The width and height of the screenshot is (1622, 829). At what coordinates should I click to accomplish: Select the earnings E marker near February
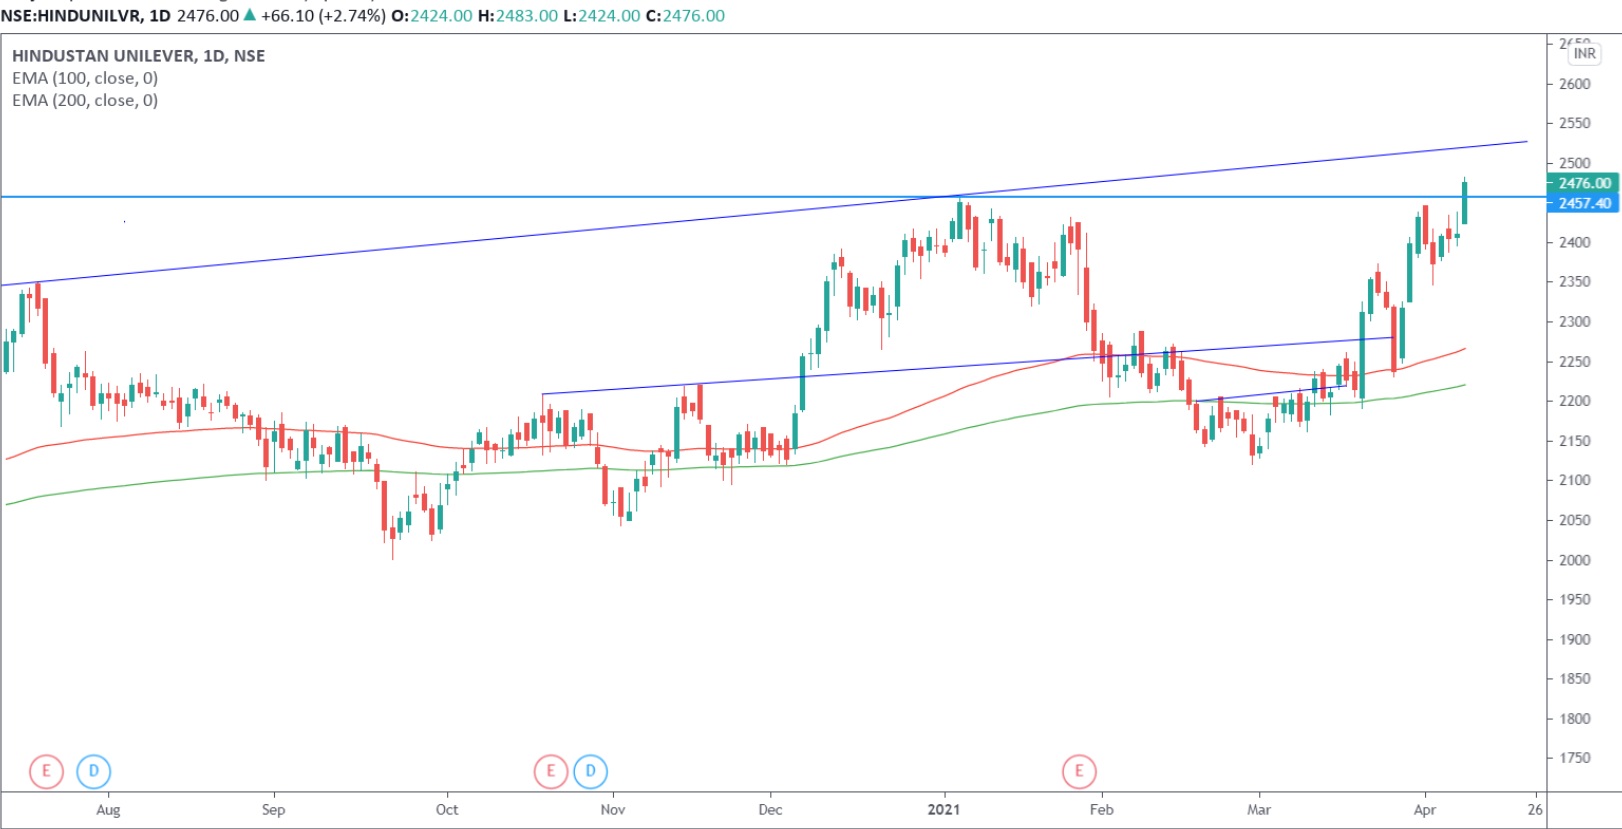1079,771
